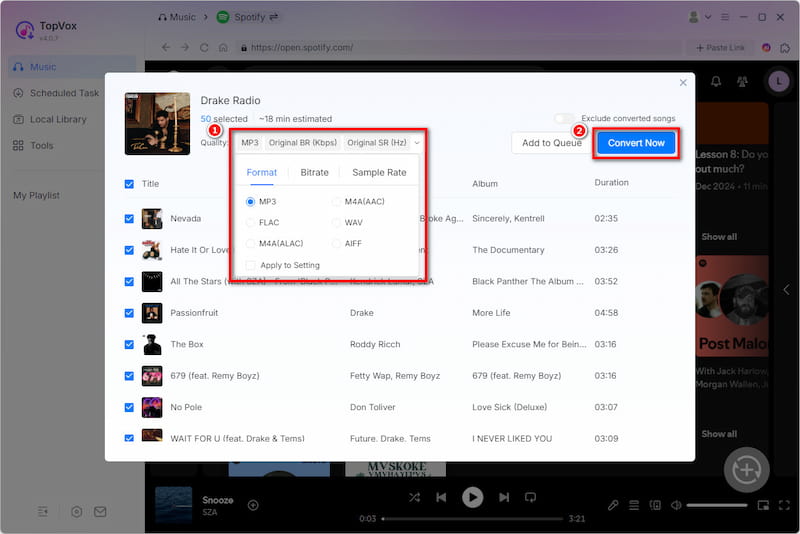800x534 pixels.
Task: Click the shuffle icon in player bar
Action: [415, 497]
